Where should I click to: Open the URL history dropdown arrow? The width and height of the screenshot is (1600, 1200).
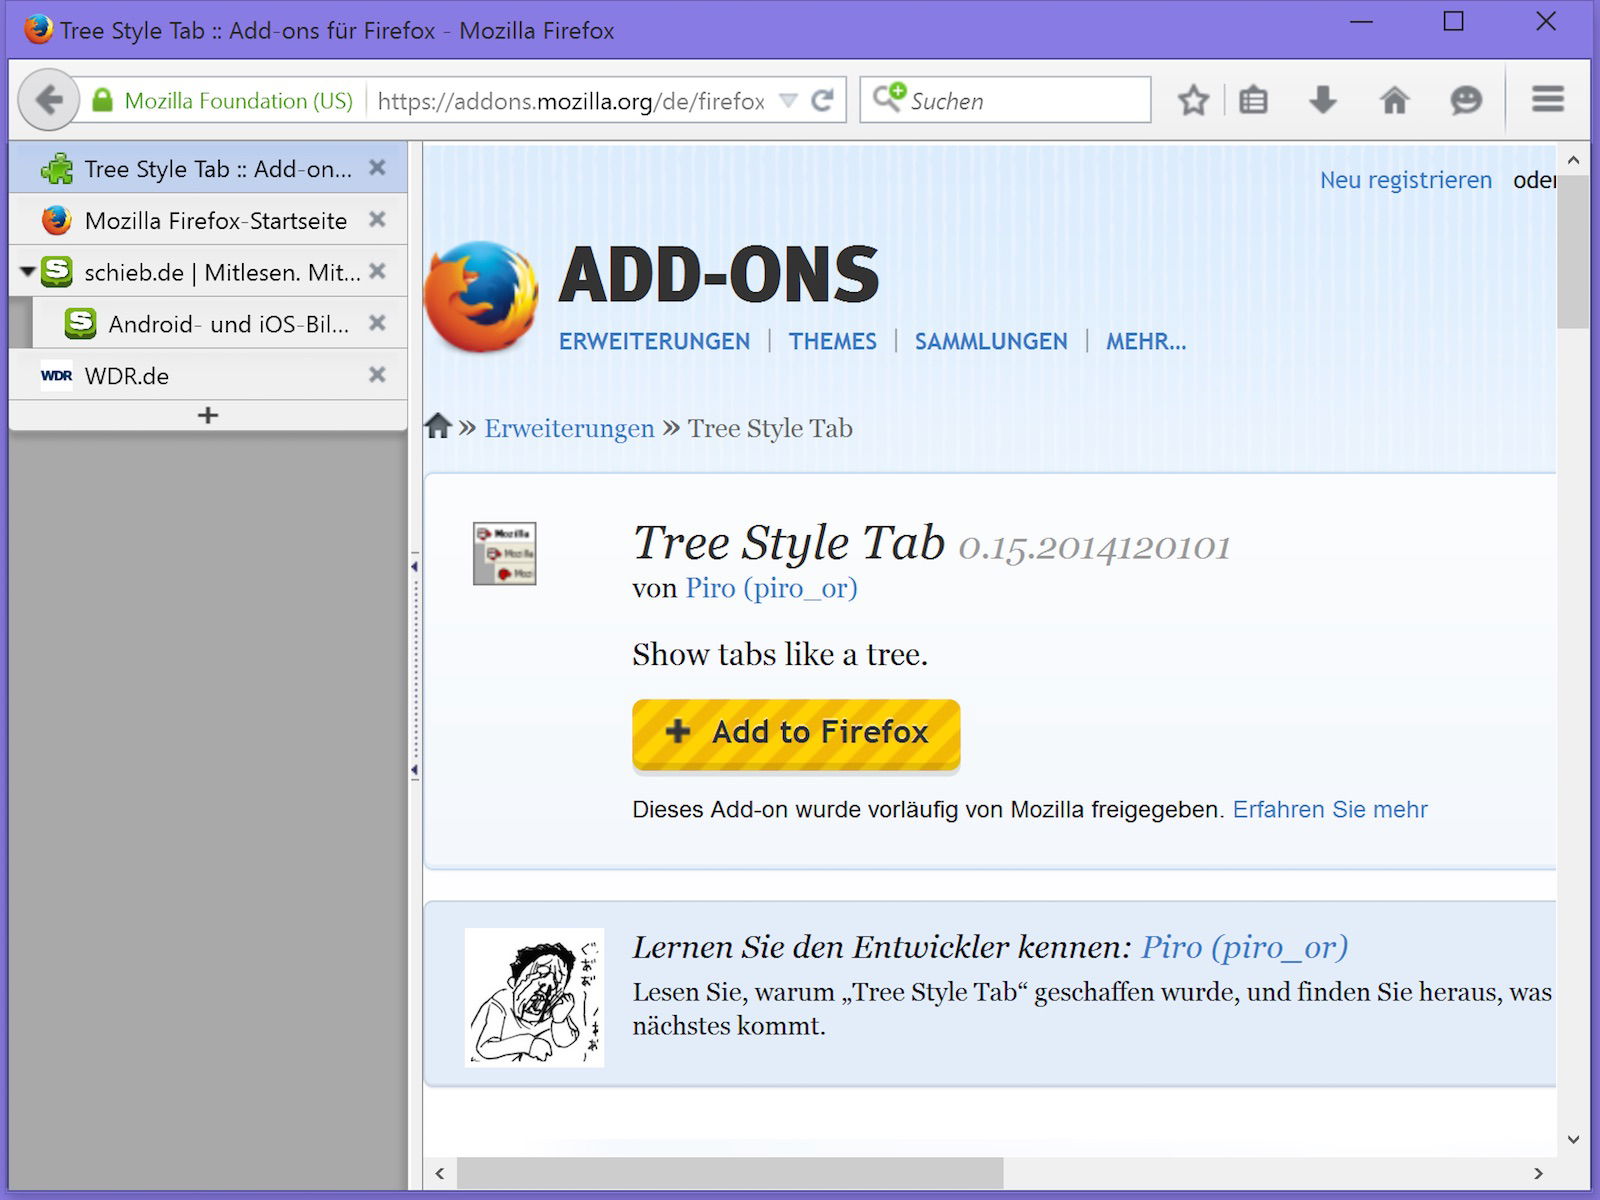(x=788, y=100)
